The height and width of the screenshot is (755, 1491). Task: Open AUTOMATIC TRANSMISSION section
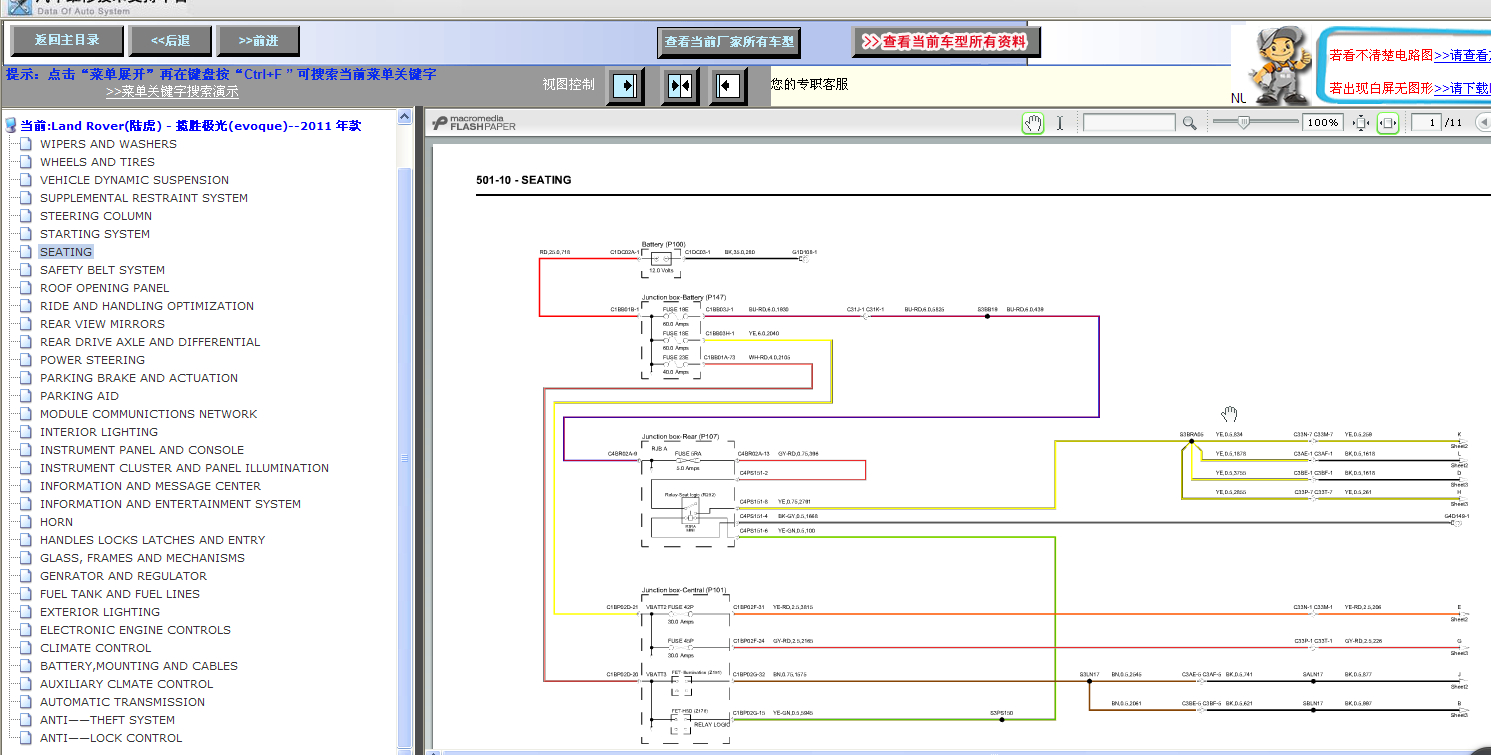coord(122,702)
